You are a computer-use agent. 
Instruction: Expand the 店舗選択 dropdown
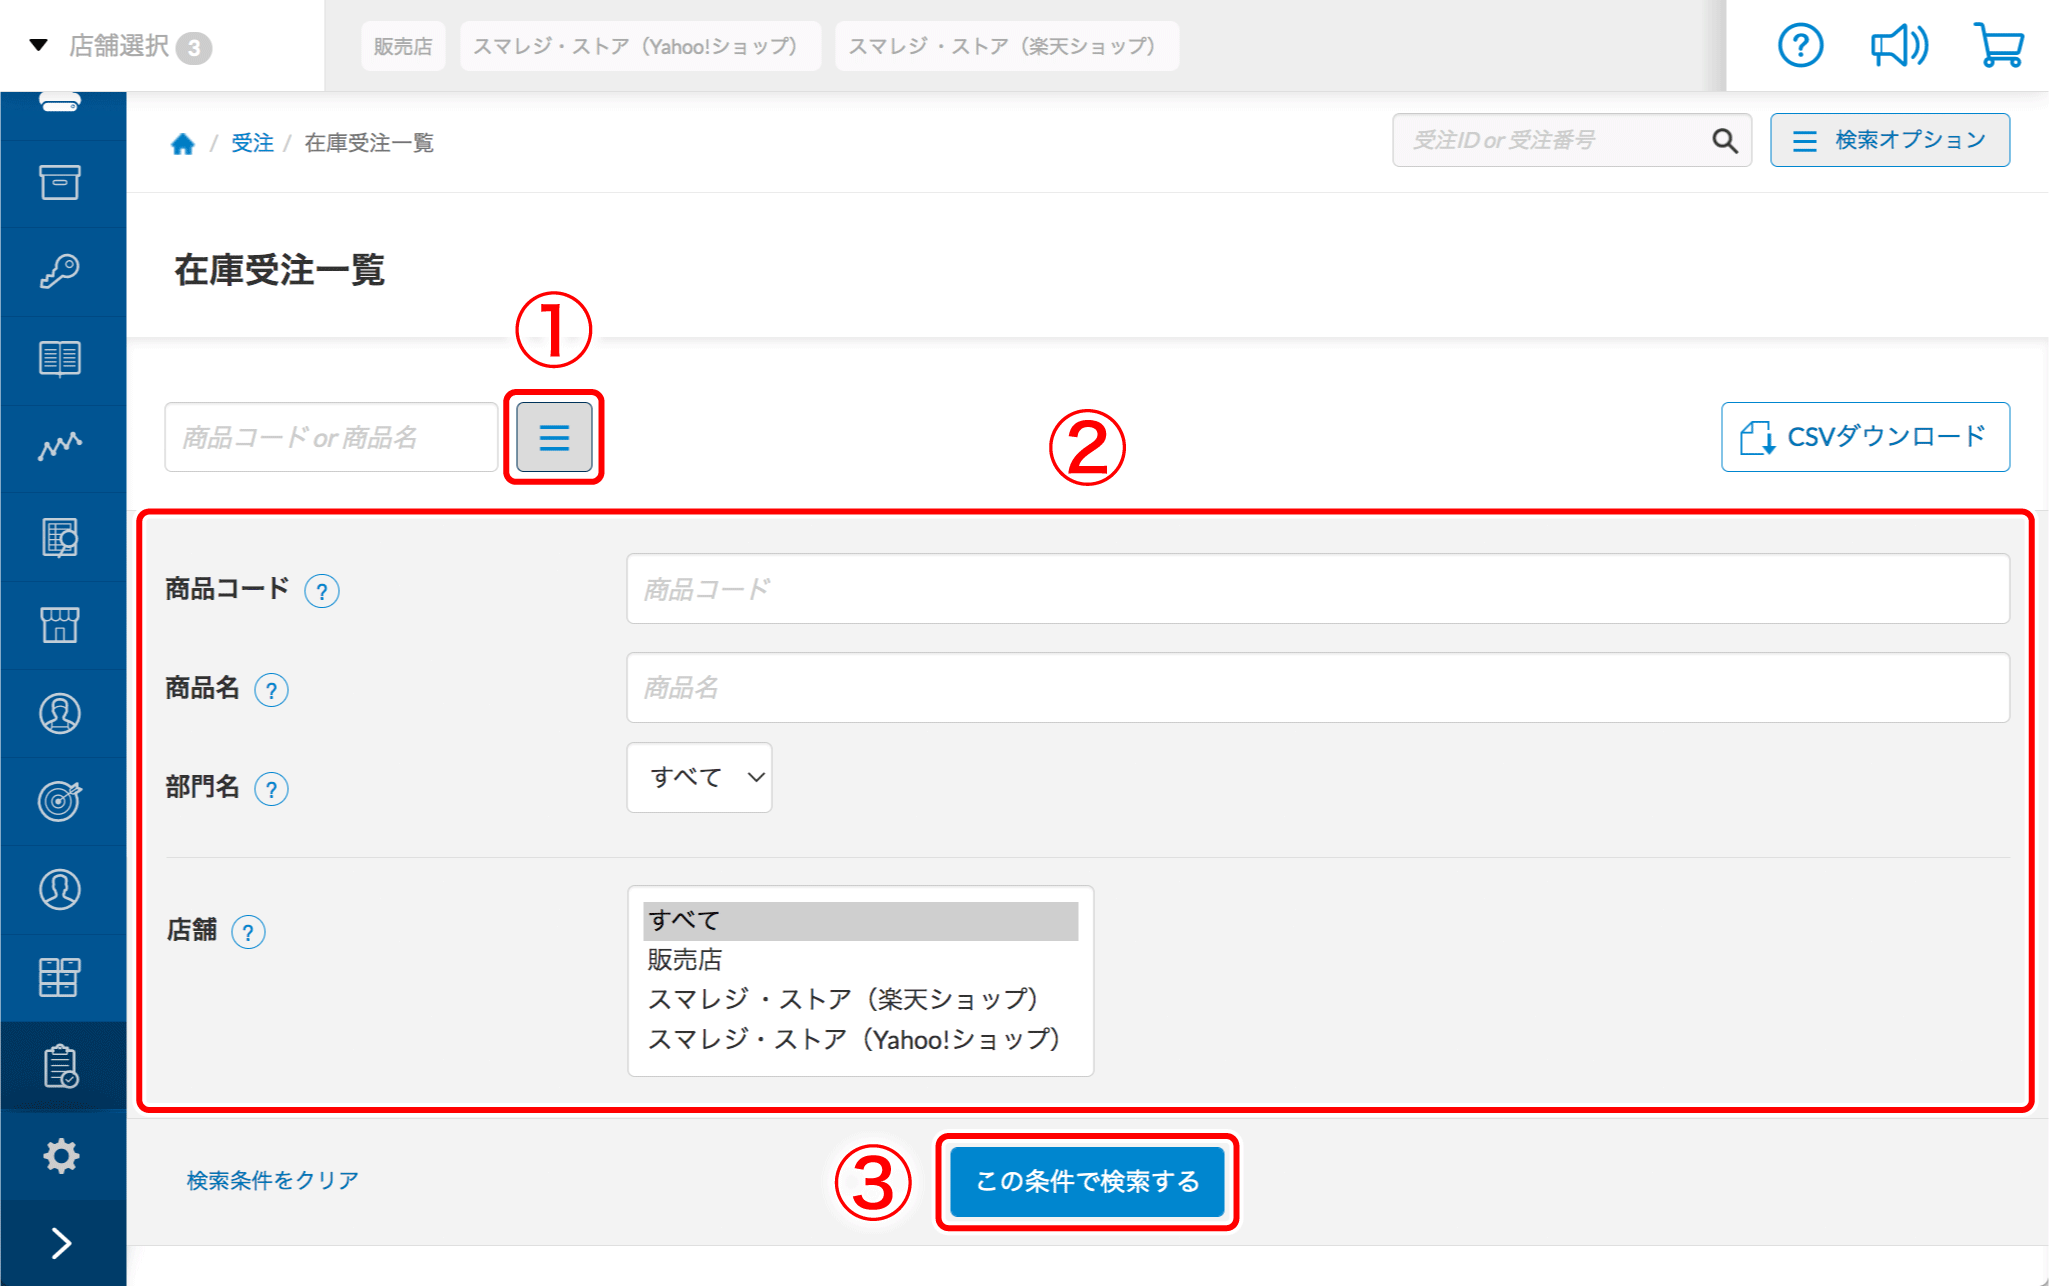tap(120, 46)
